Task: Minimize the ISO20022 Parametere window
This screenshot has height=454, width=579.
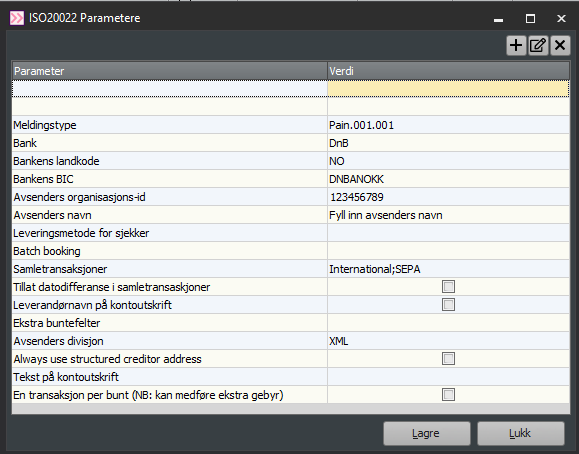Action: [499, 18]
